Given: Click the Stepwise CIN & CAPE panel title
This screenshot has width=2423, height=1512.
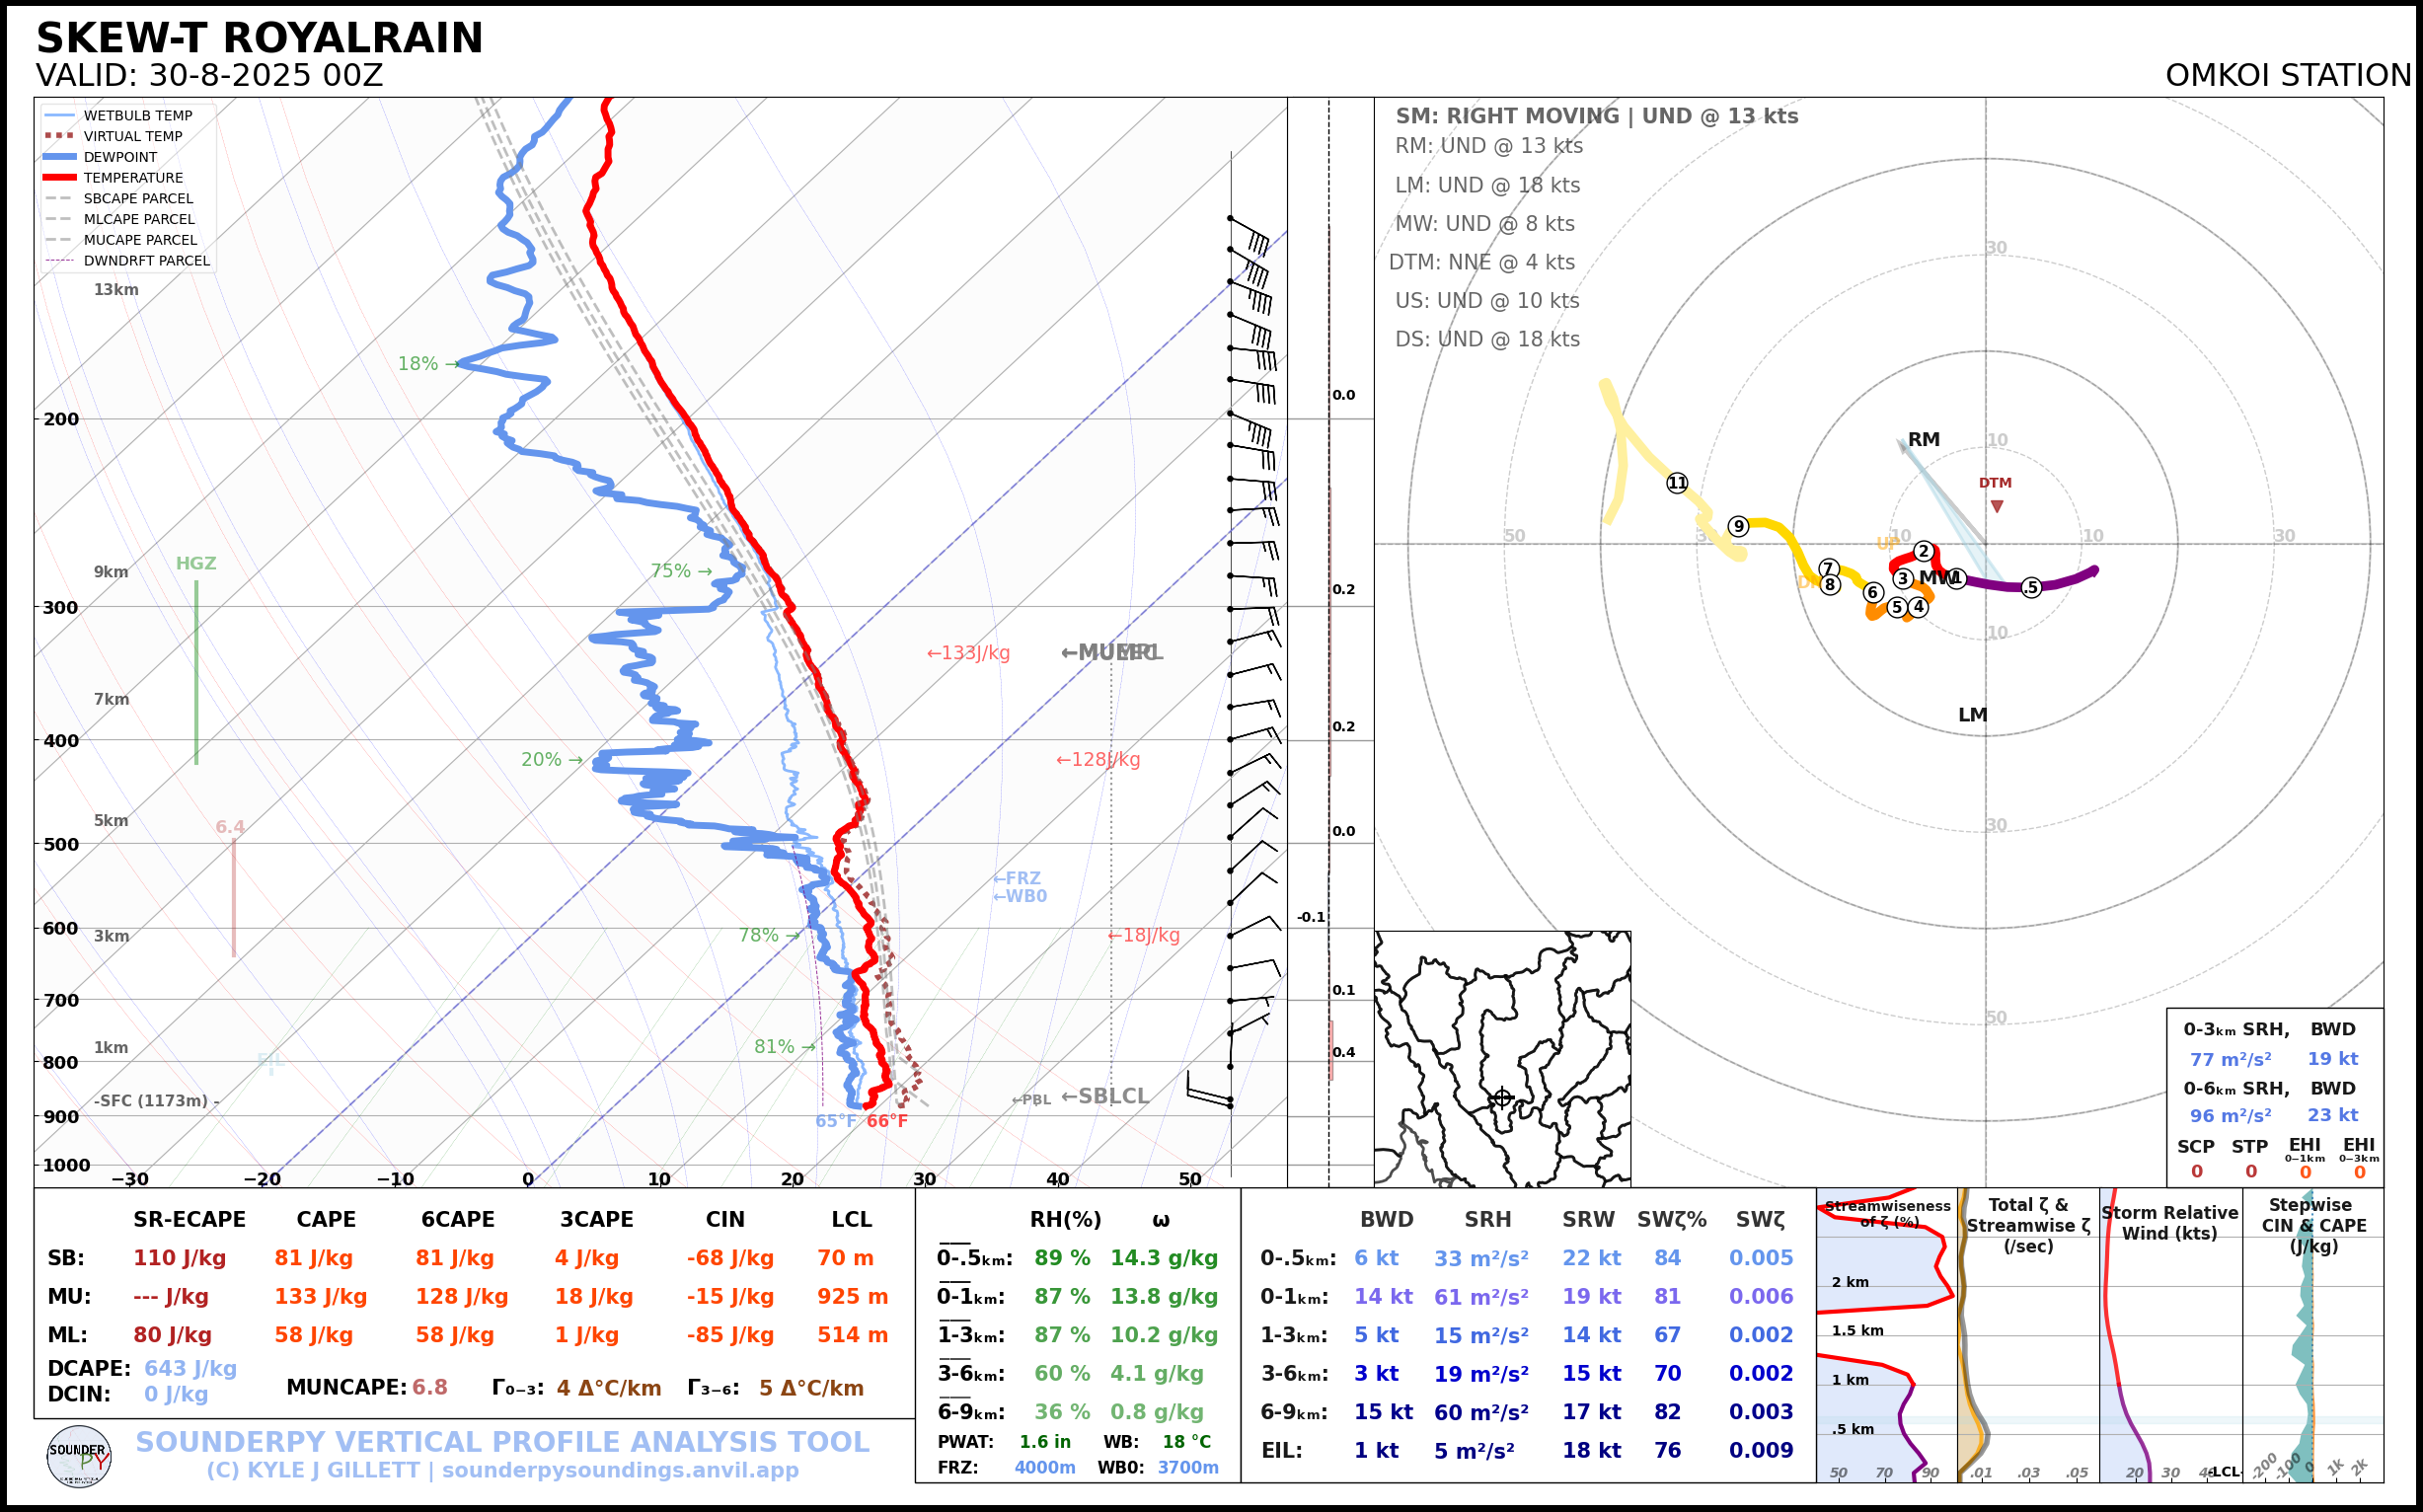Looking at the screenshot, I should [2313, 1225].
